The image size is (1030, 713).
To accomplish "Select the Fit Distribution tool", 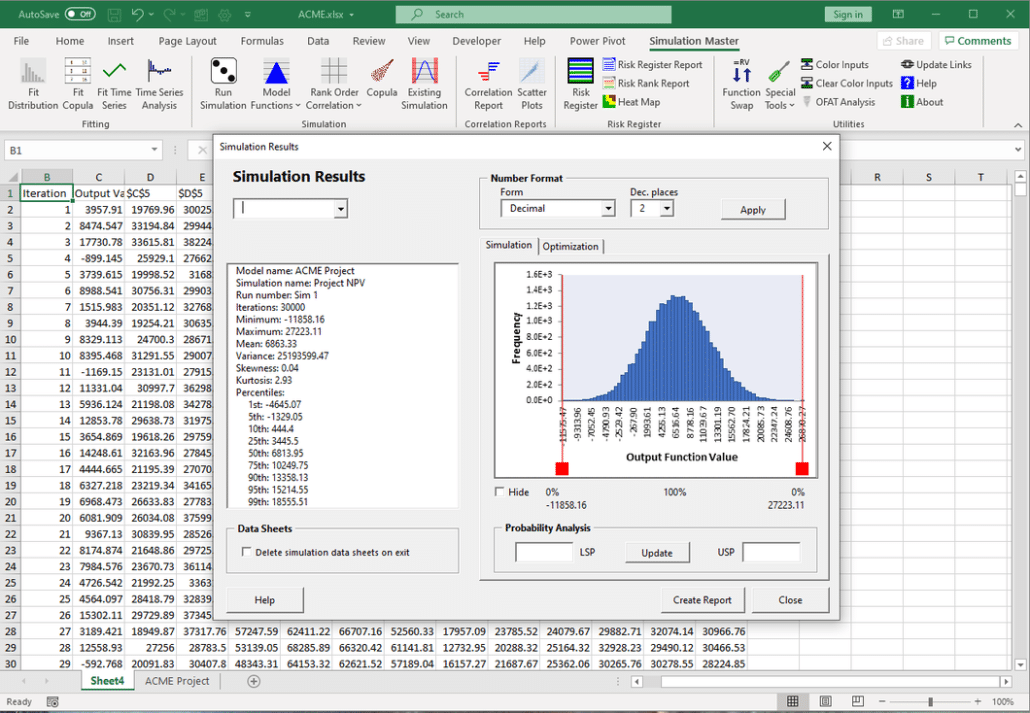I will 33,83.
